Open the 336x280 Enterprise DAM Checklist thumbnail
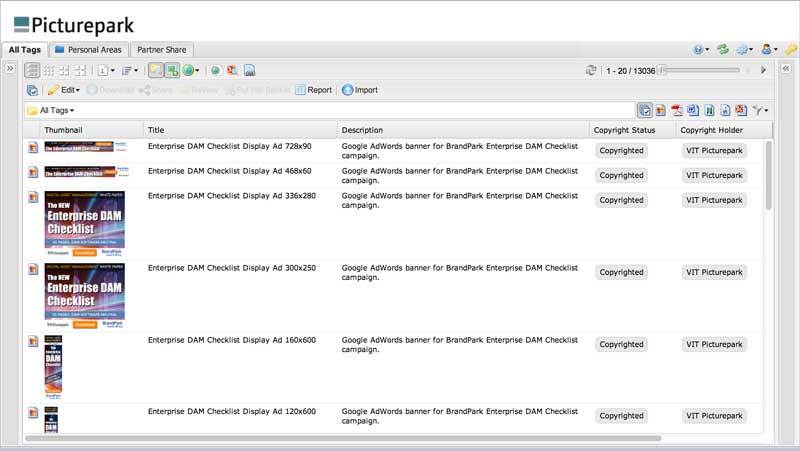The image size is (800, 451). tap(85, 223)
